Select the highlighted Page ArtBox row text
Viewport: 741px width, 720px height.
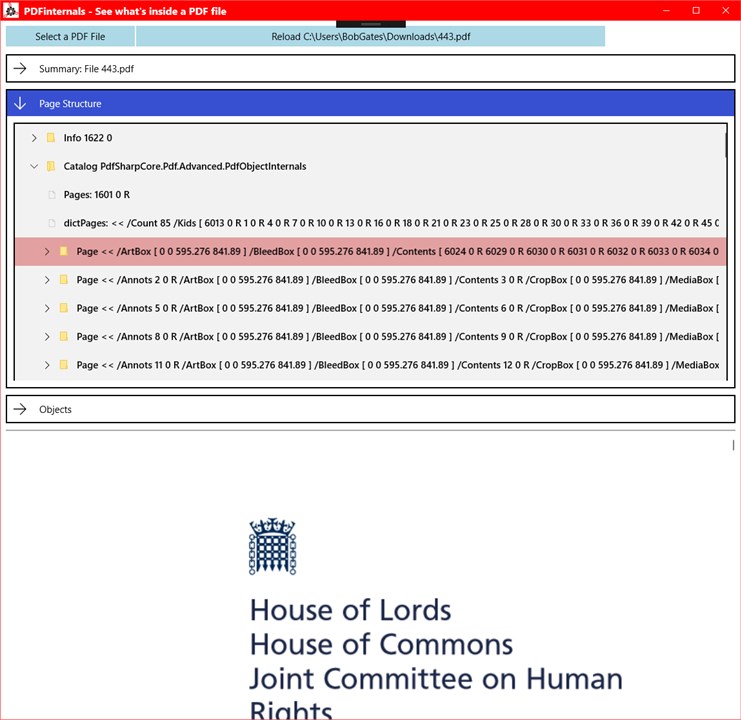point(398,251)
